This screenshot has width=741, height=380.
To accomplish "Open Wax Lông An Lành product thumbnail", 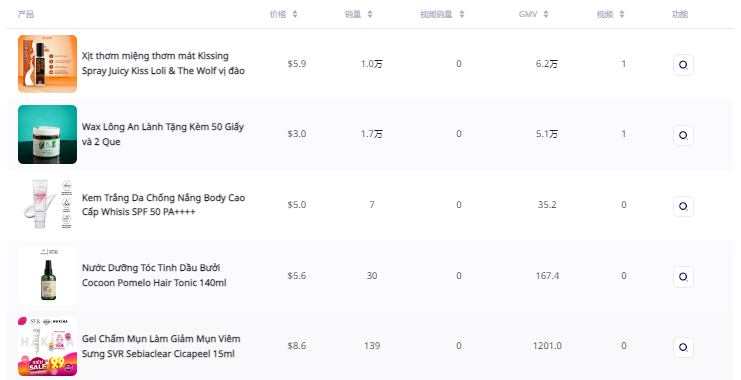I will coord(47,134).
